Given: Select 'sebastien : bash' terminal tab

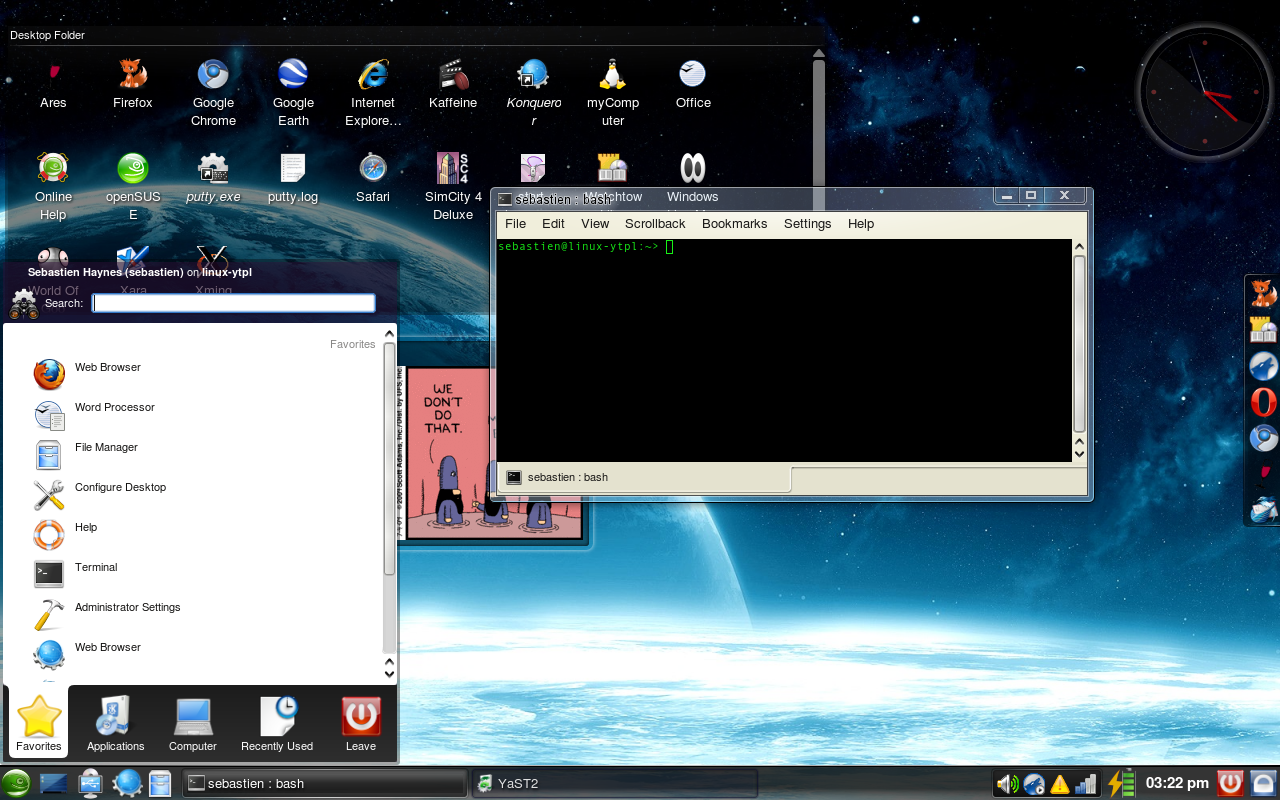Looking at the screenshot, I should (644, 478).
